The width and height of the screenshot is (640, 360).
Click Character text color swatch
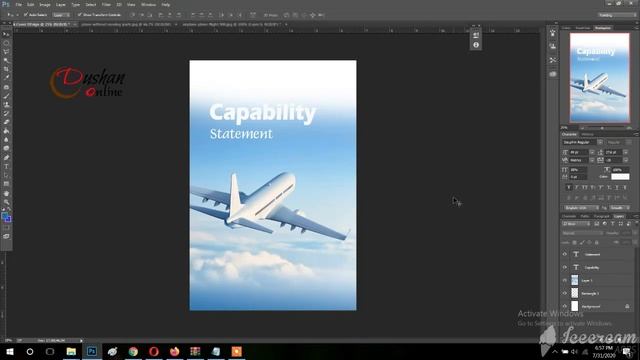620,176
